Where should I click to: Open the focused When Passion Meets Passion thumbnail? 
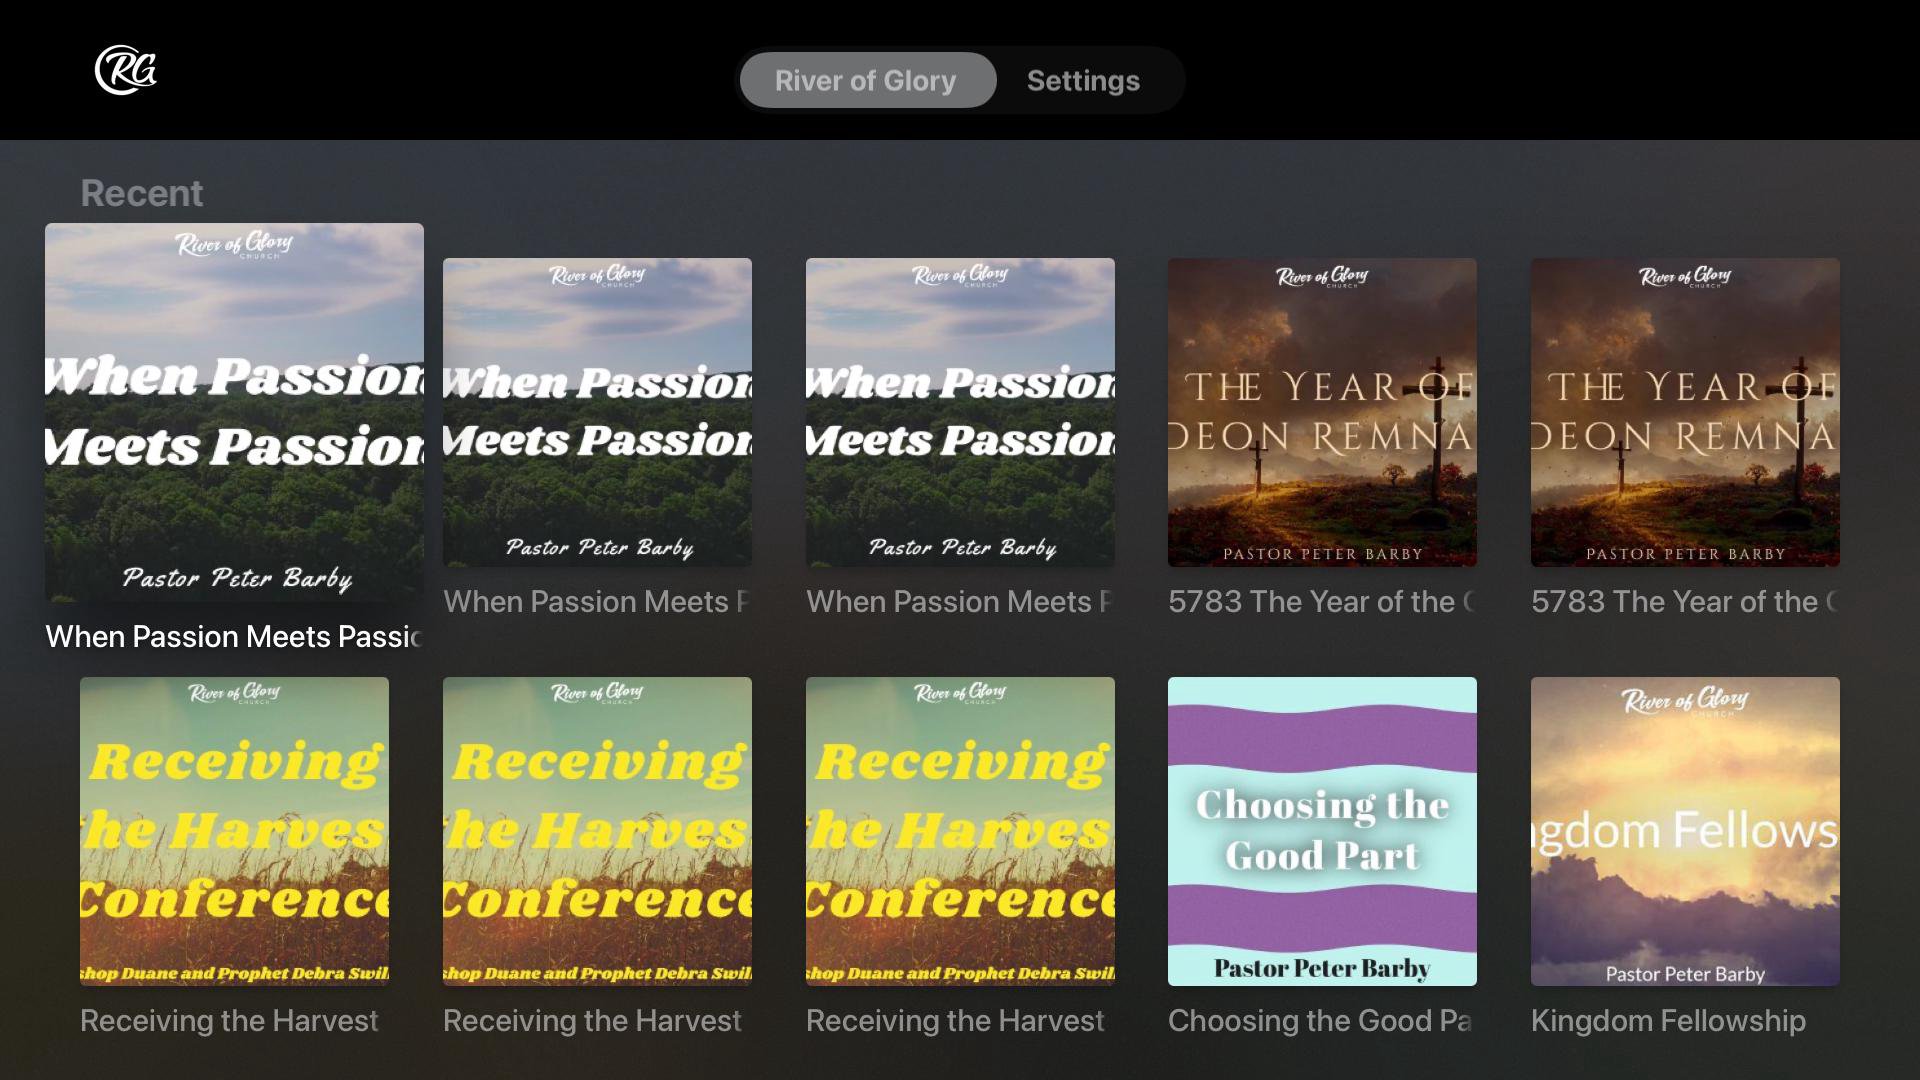tap(234, 412)
